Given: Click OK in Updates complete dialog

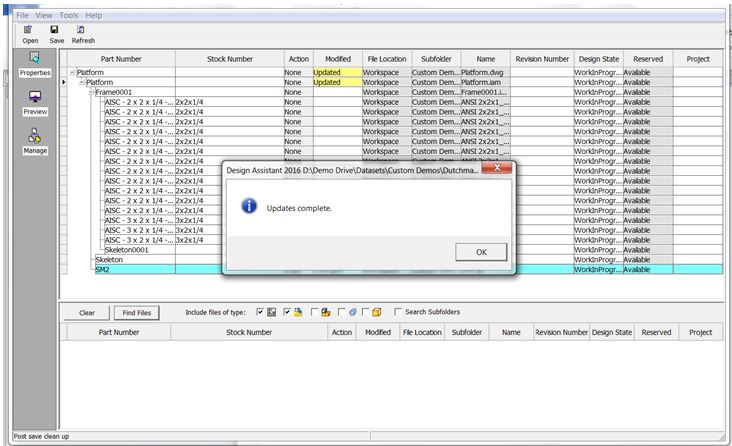Looking at the screenshot, I should pyautogui.click(x=481, y=252).
